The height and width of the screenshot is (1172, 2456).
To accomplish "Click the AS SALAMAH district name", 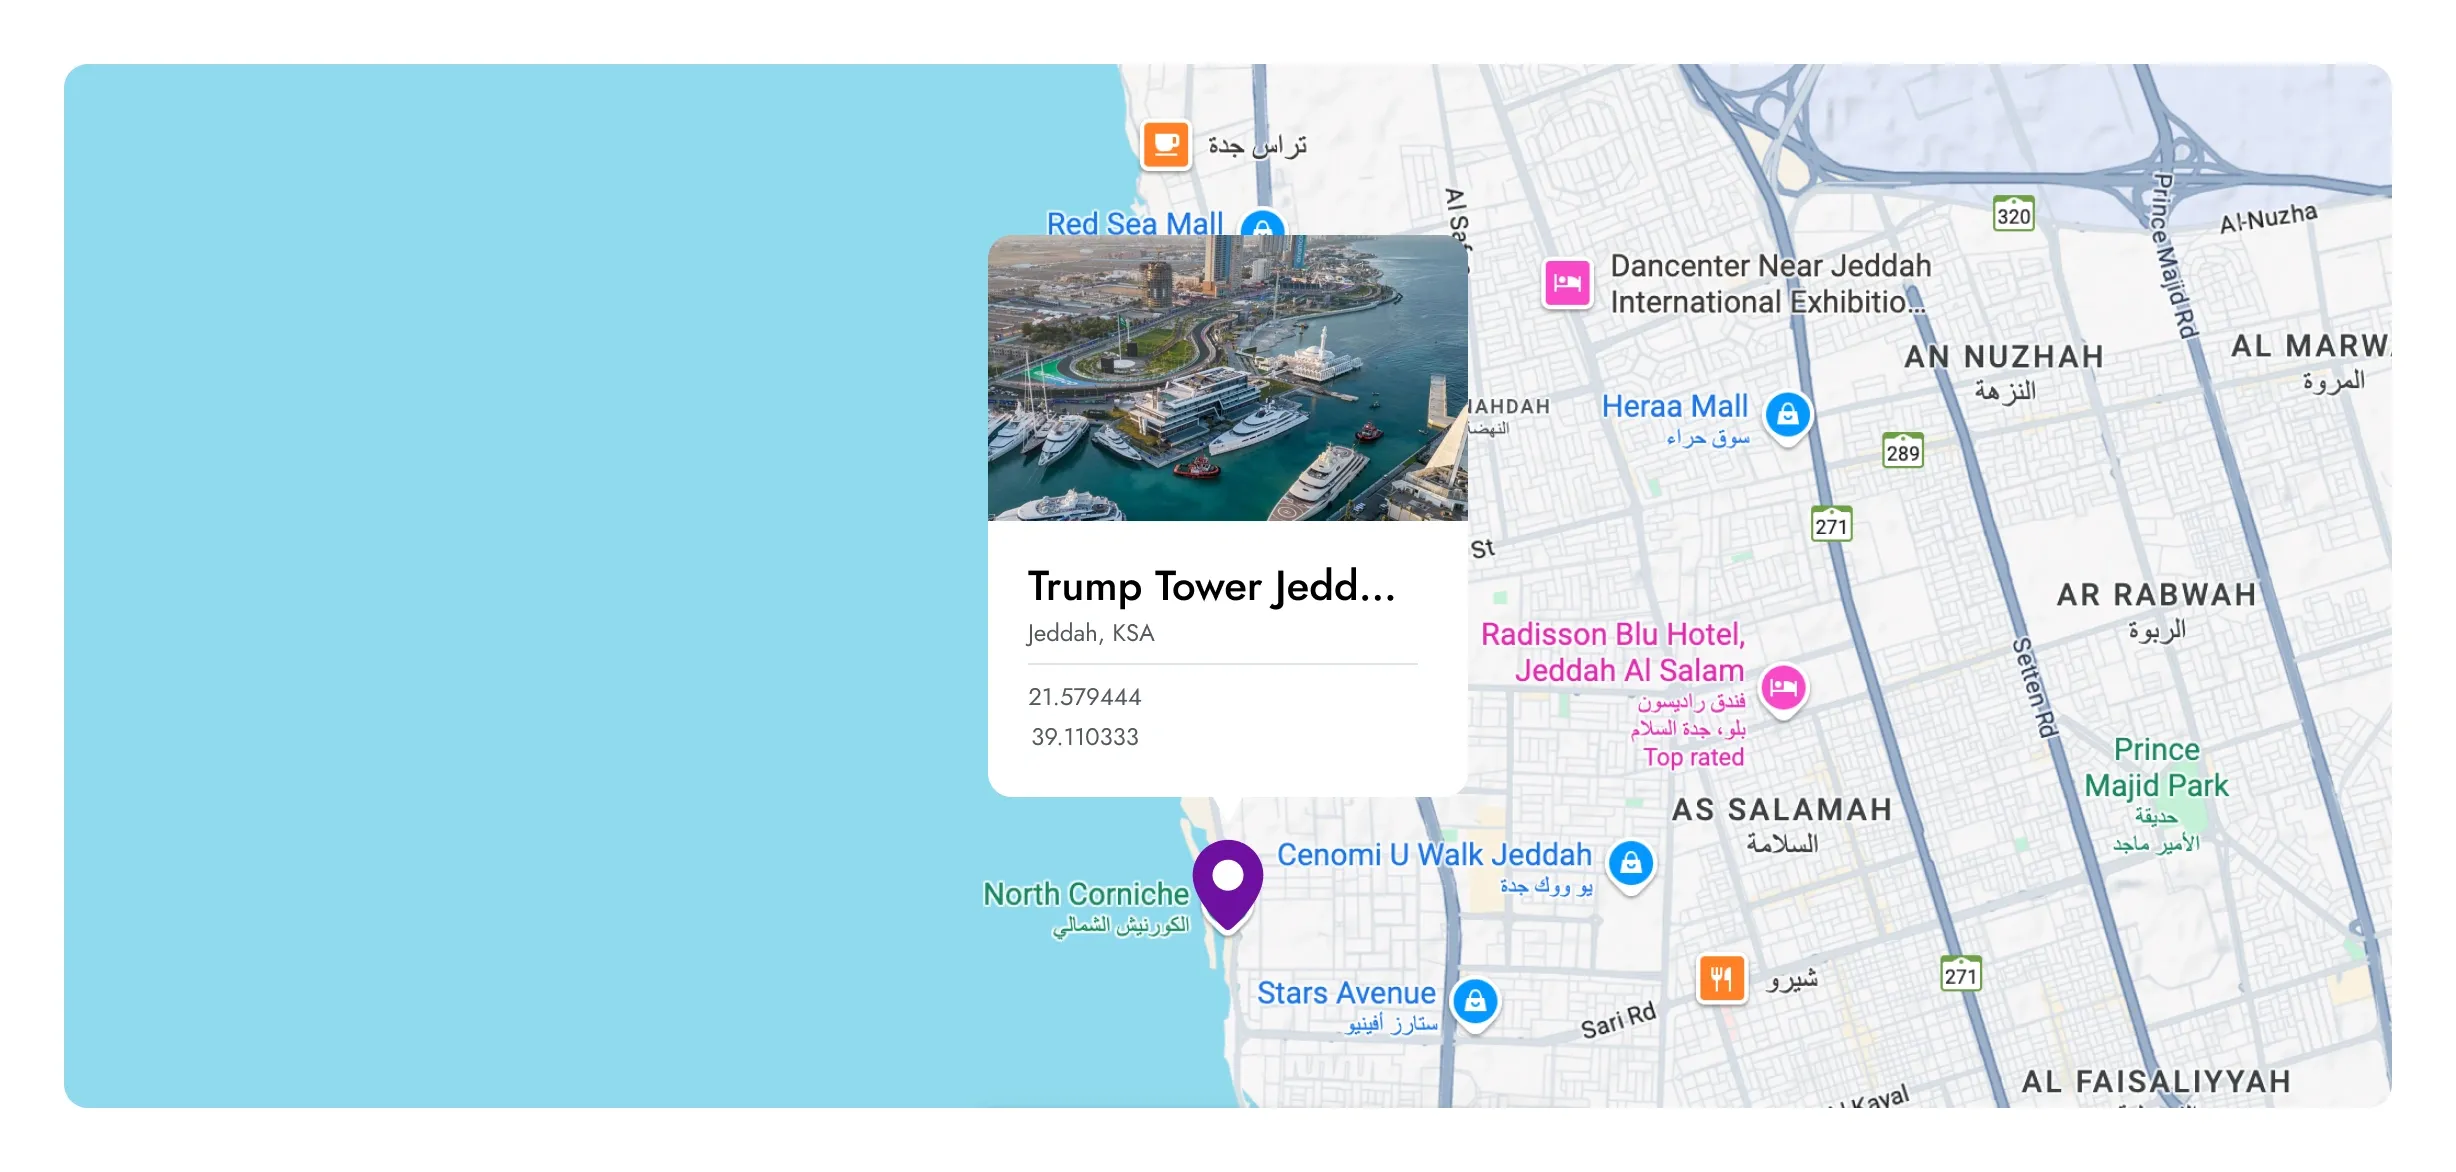I will [1782, 810].
